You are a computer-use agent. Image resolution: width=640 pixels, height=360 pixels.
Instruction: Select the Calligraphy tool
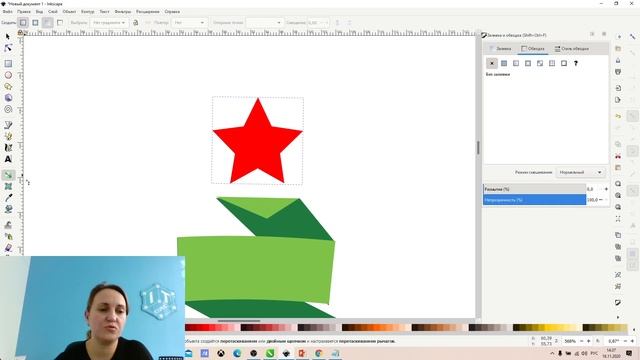point(8,148)
